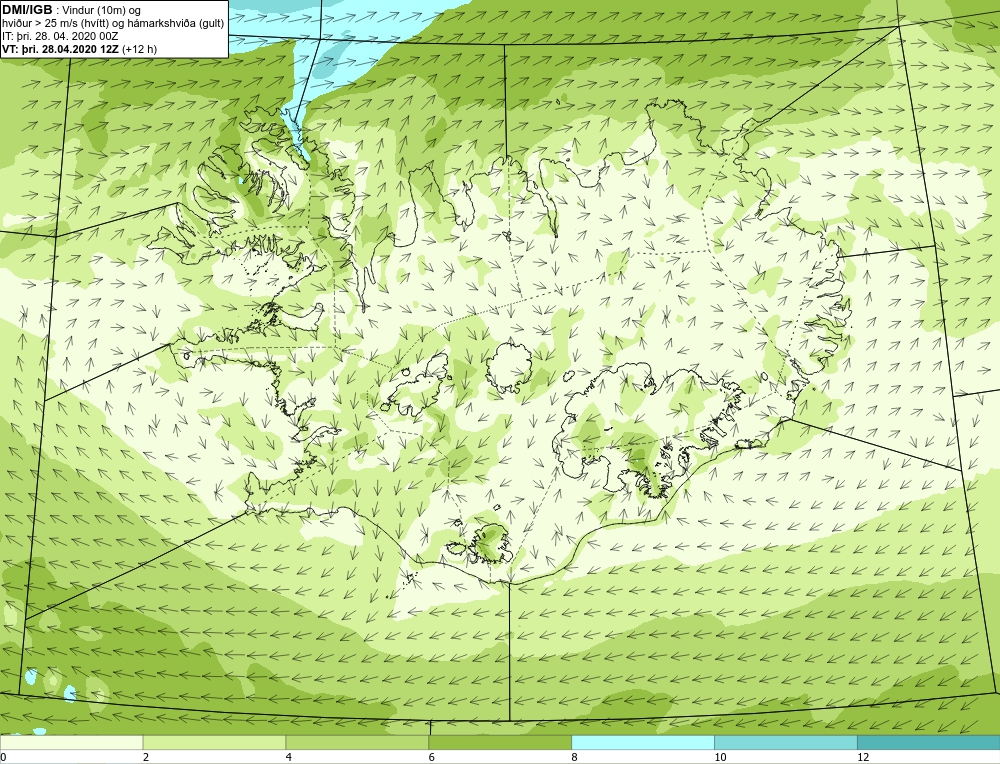Click the '(+12 h)' forecast offset text

point(139,49)
